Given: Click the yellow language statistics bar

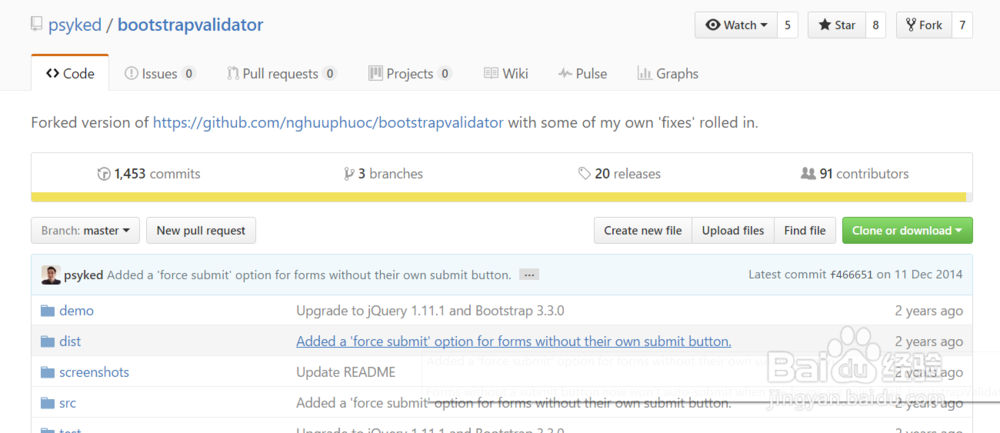Looking at the screenshot, I should tap(501, 197).
